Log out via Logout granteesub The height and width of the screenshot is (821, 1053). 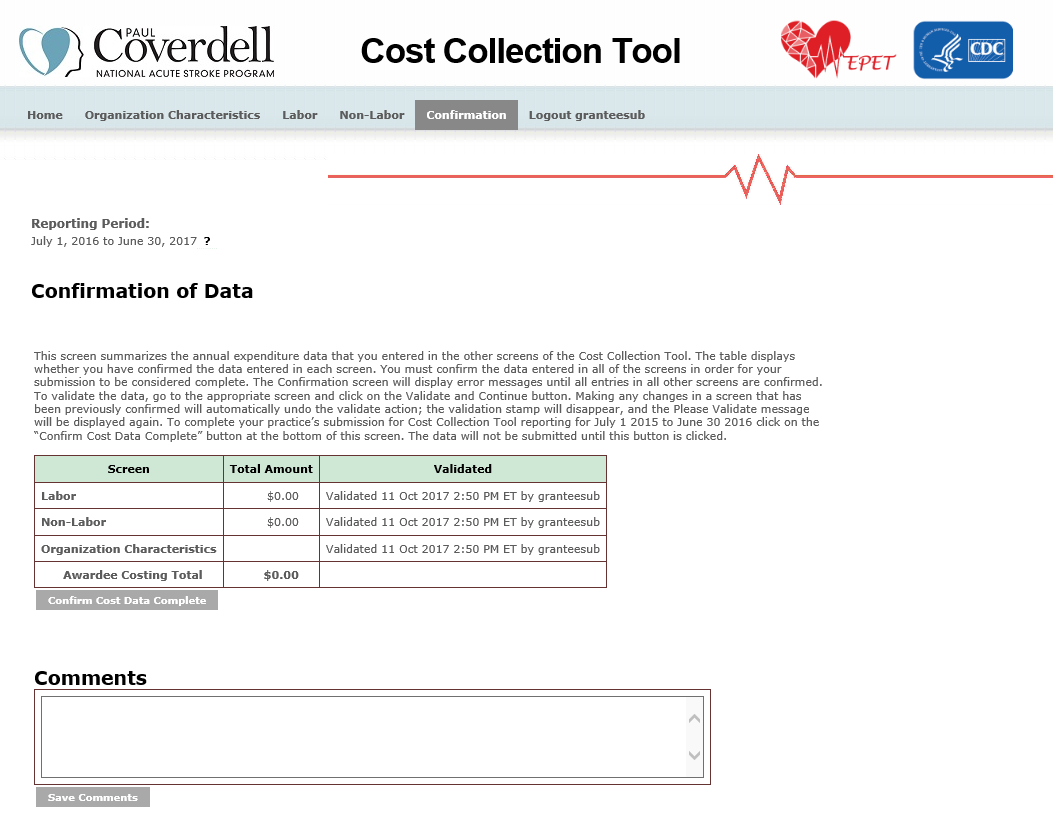(x=586, y=115)
